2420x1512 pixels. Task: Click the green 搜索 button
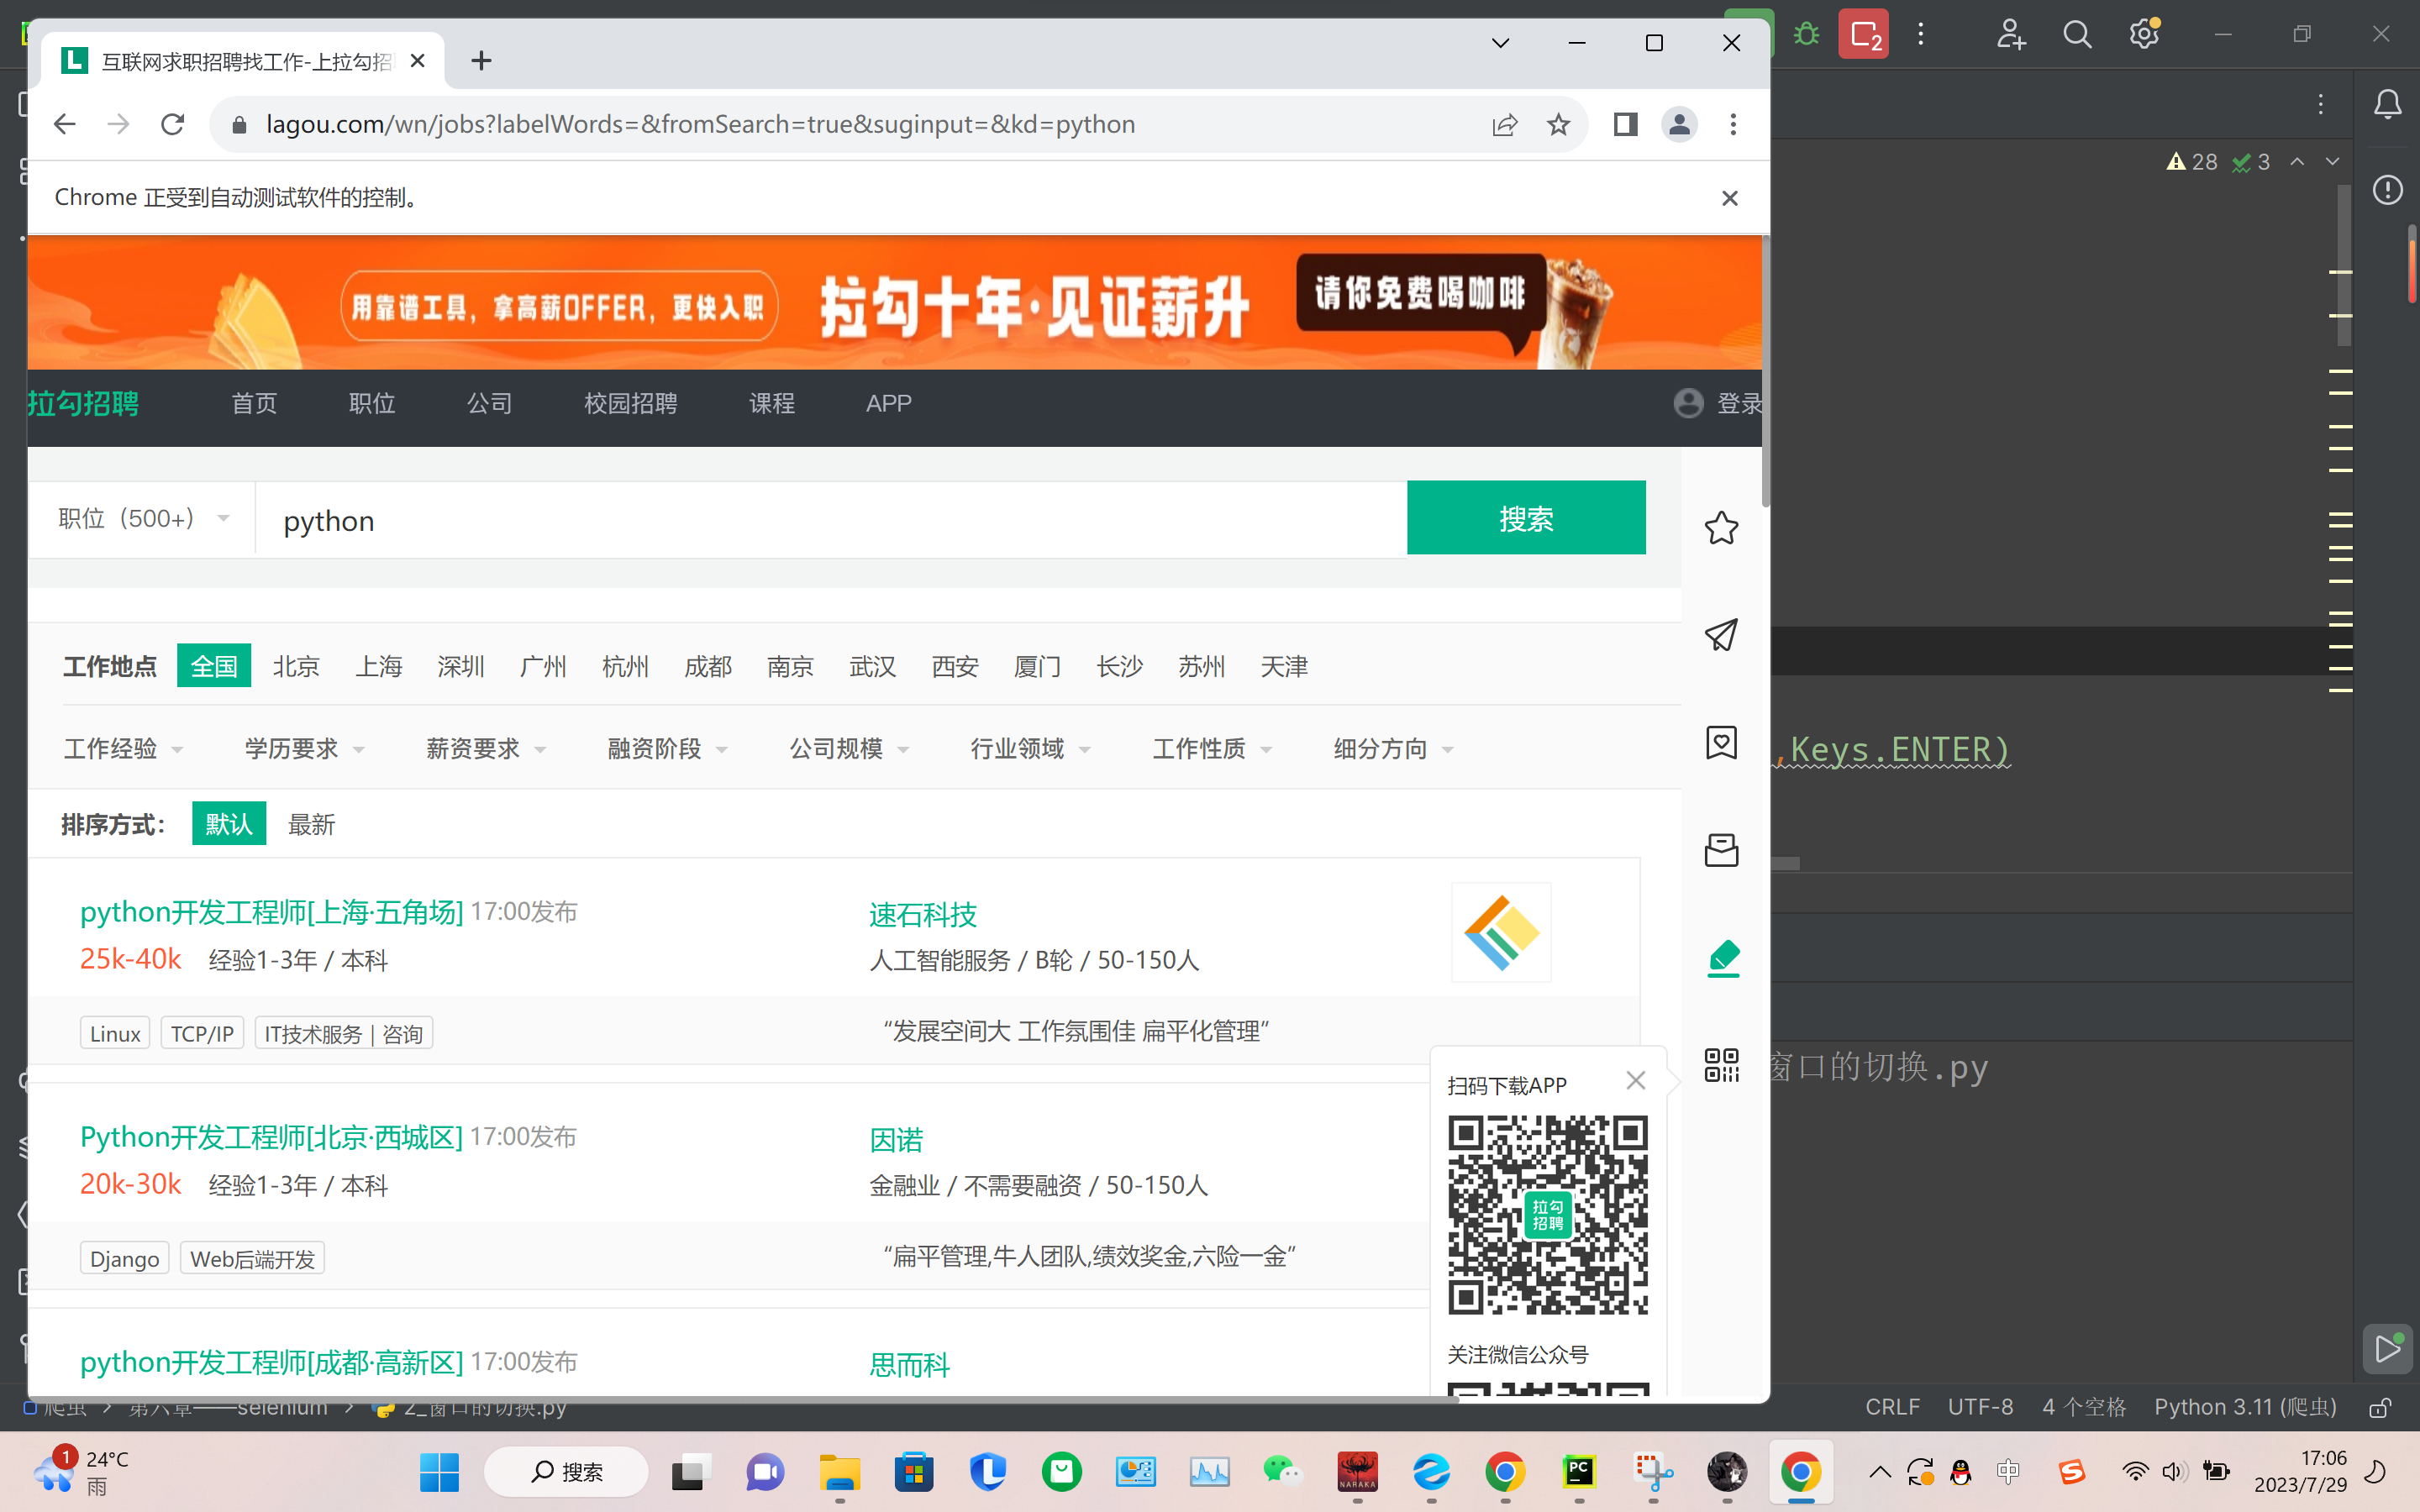[1526, 518]
